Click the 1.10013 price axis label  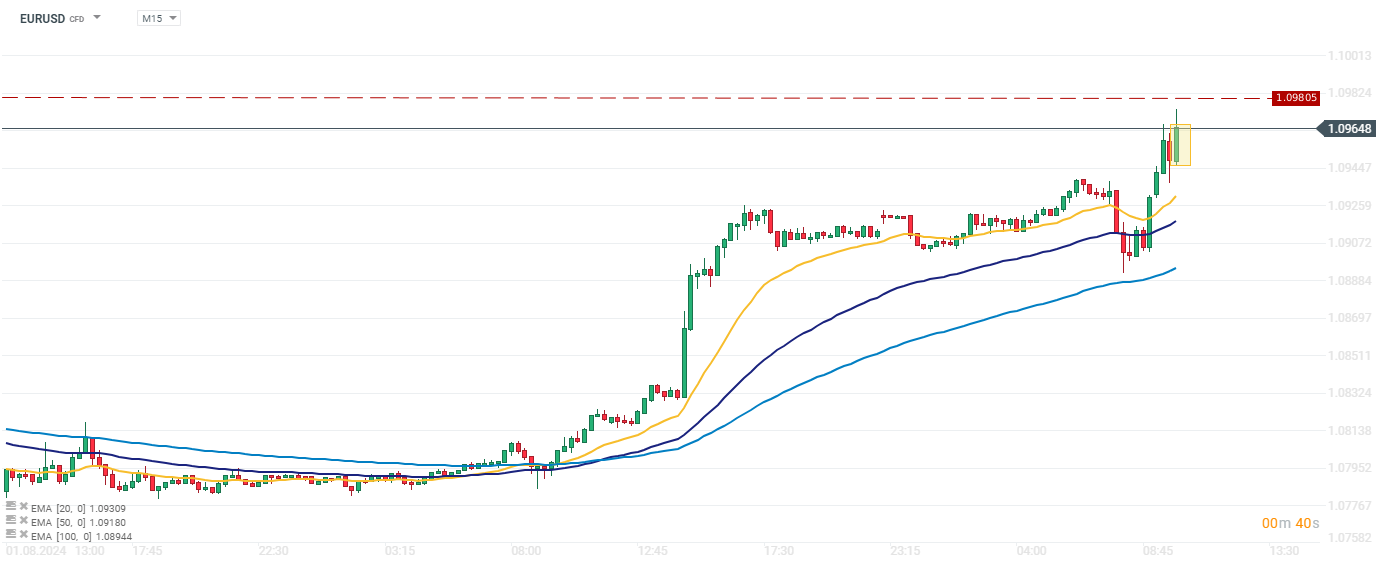point(1348,56)
